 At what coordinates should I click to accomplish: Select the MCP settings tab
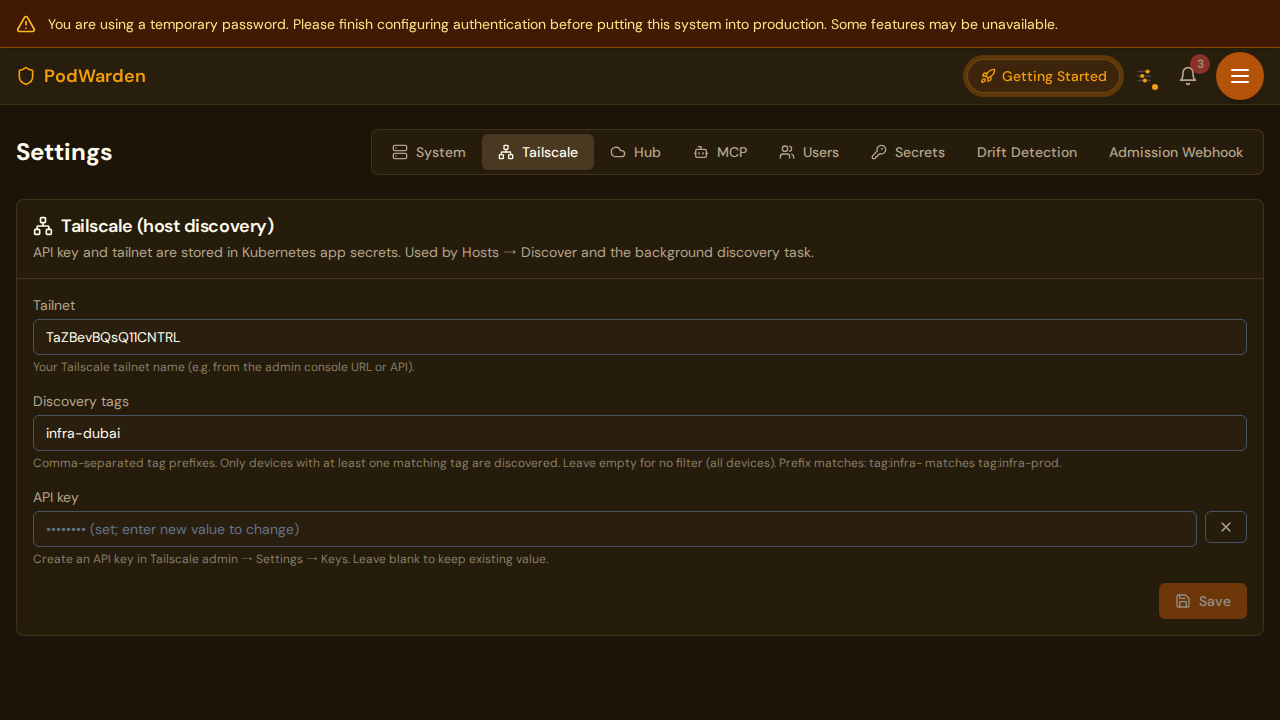click(x=720, y=152)
